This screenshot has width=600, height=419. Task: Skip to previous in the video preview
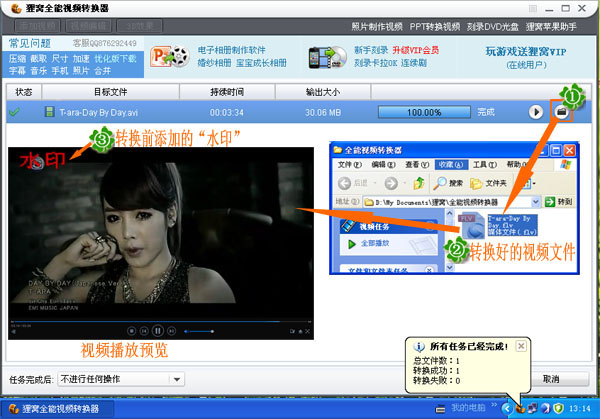coord(144,331)
